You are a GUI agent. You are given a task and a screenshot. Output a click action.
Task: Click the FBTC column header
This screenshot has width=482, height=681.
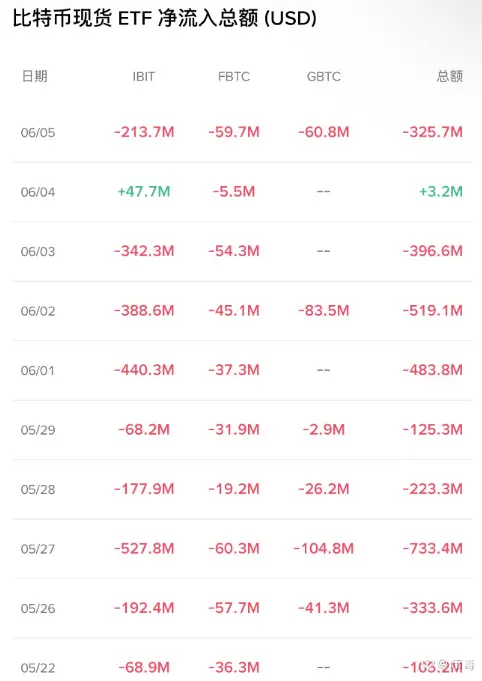[234, 76]
